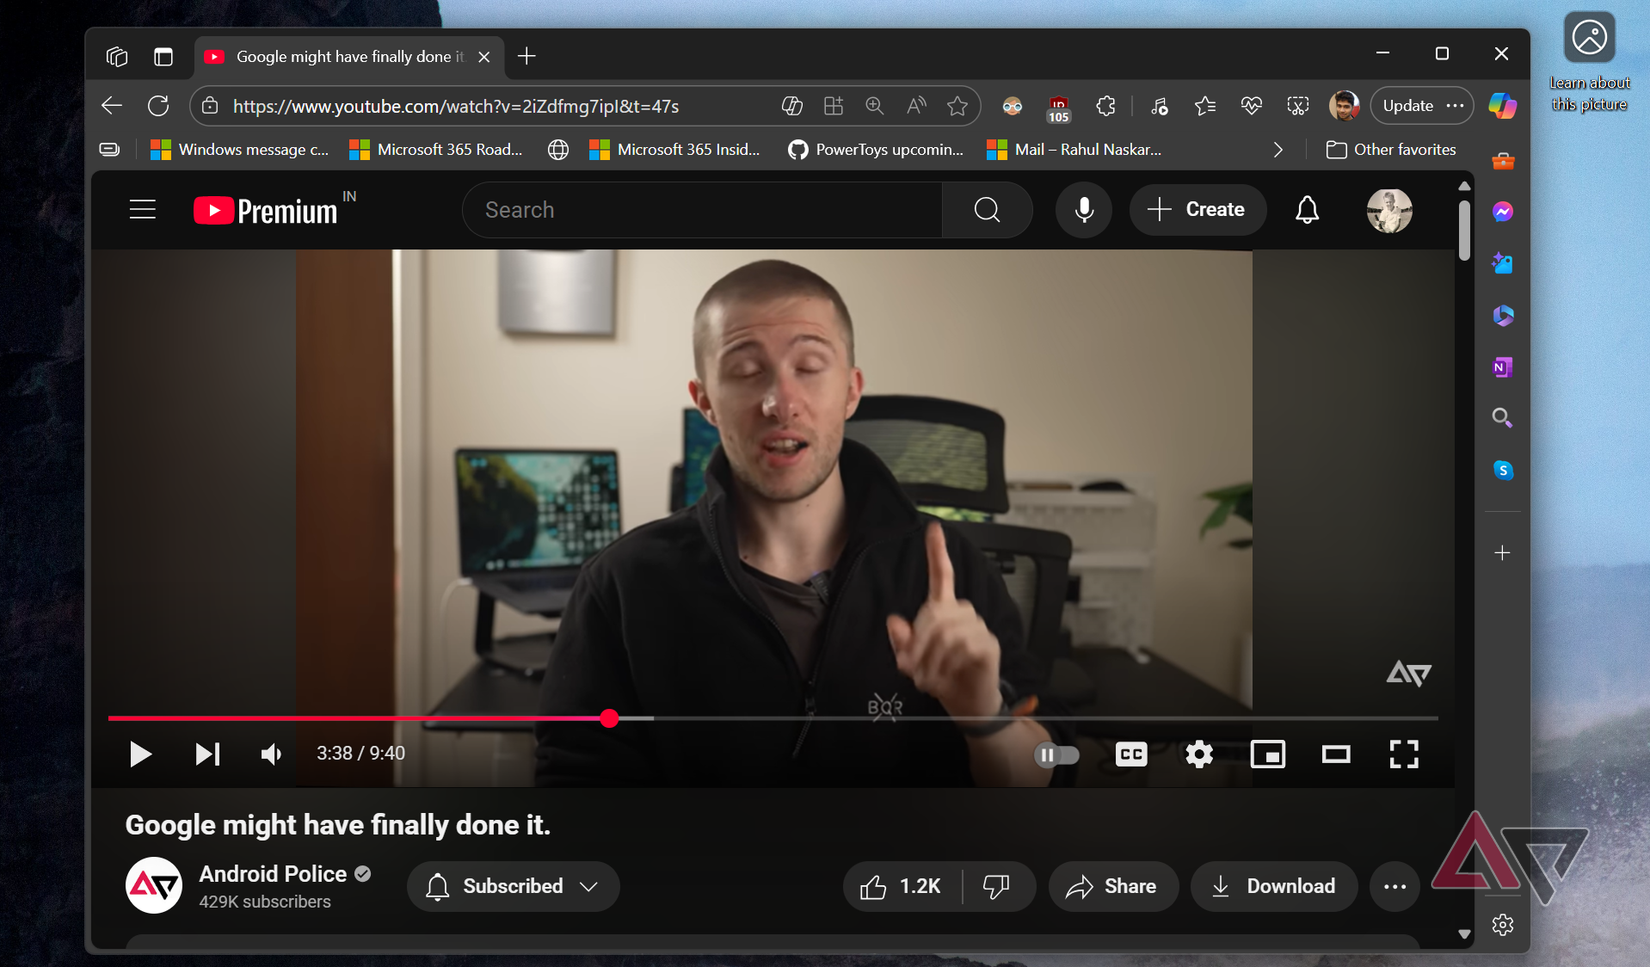Start a Web capture with the scissors icon
This screenshot has width=1650, height=967.
tap(1298, 106)
